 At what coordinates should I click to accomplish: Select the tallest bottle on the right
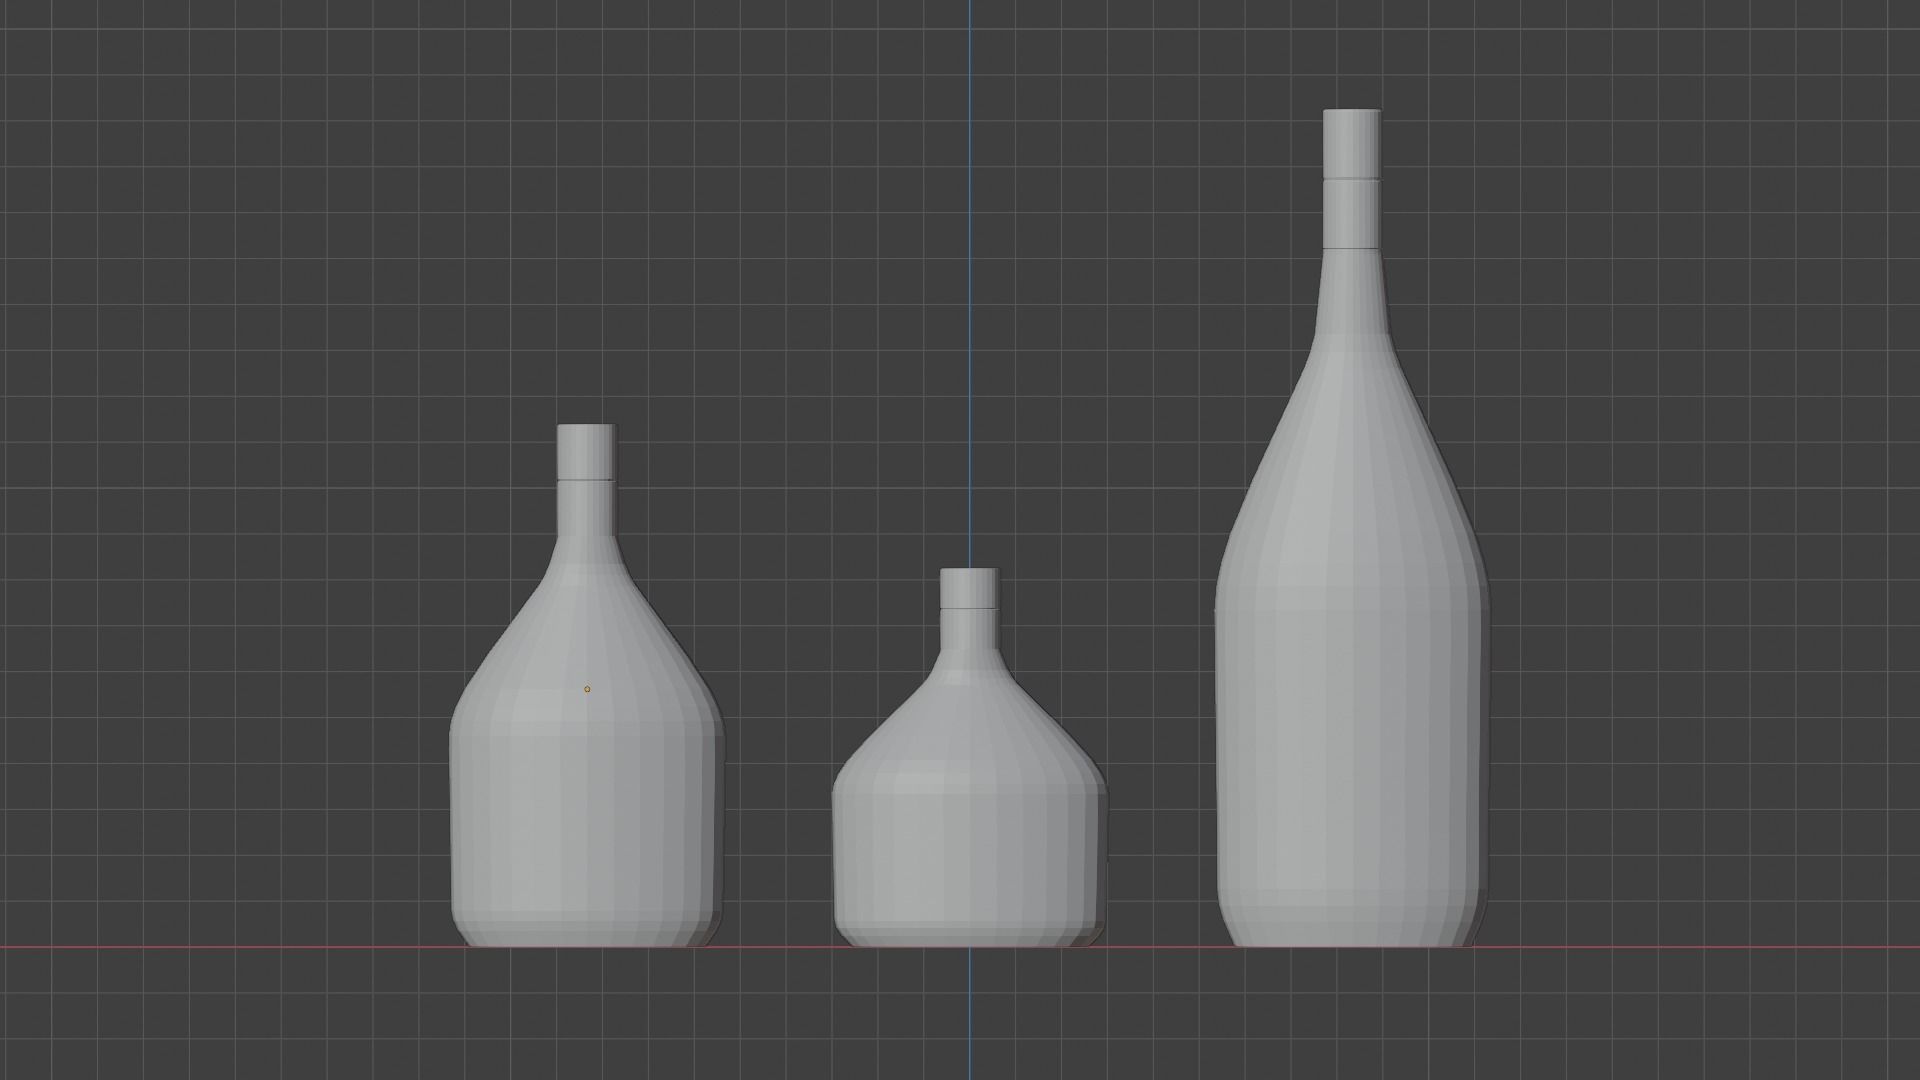(x=1350, y=700)
